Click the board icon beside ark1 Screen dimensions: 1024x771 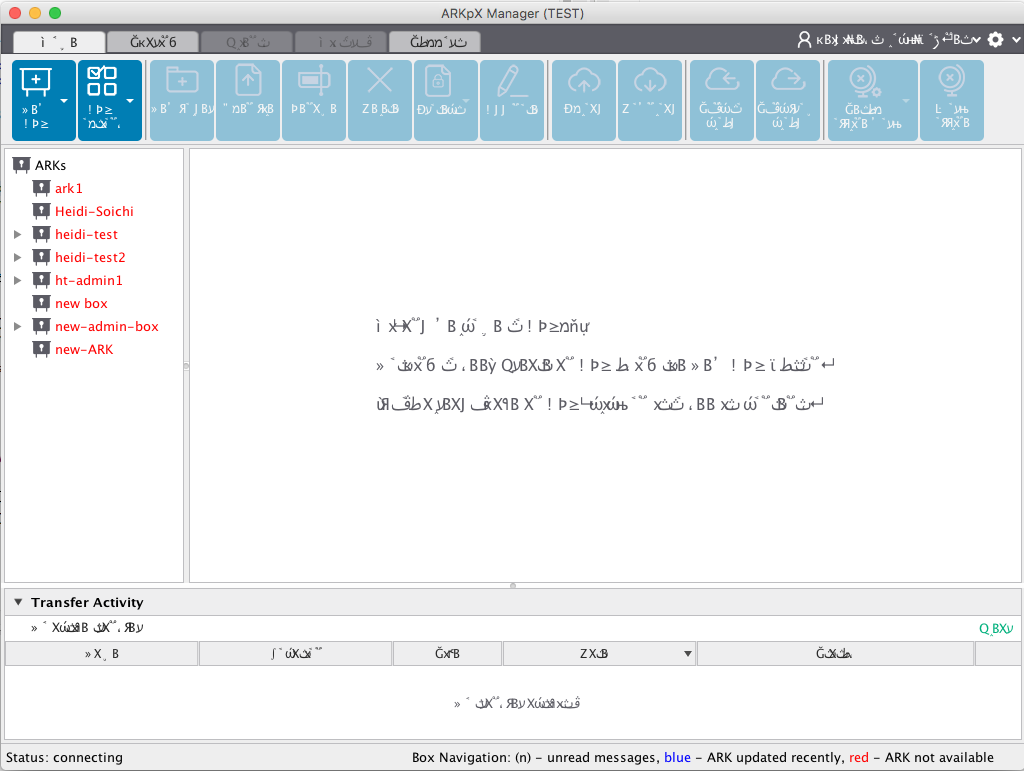click(41, 188)
